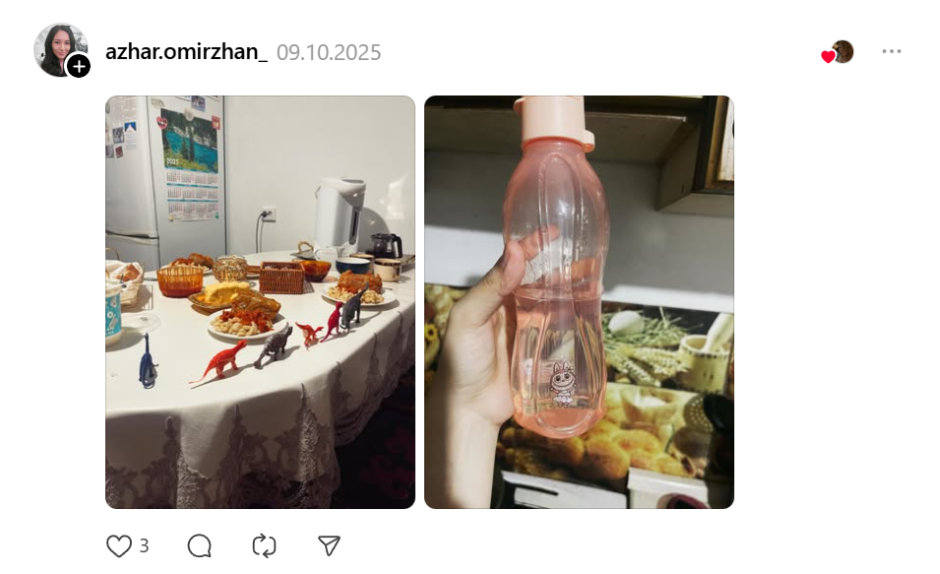
Task: Open azhar.omirzhan_ profile picture
Action: point(61,50)
